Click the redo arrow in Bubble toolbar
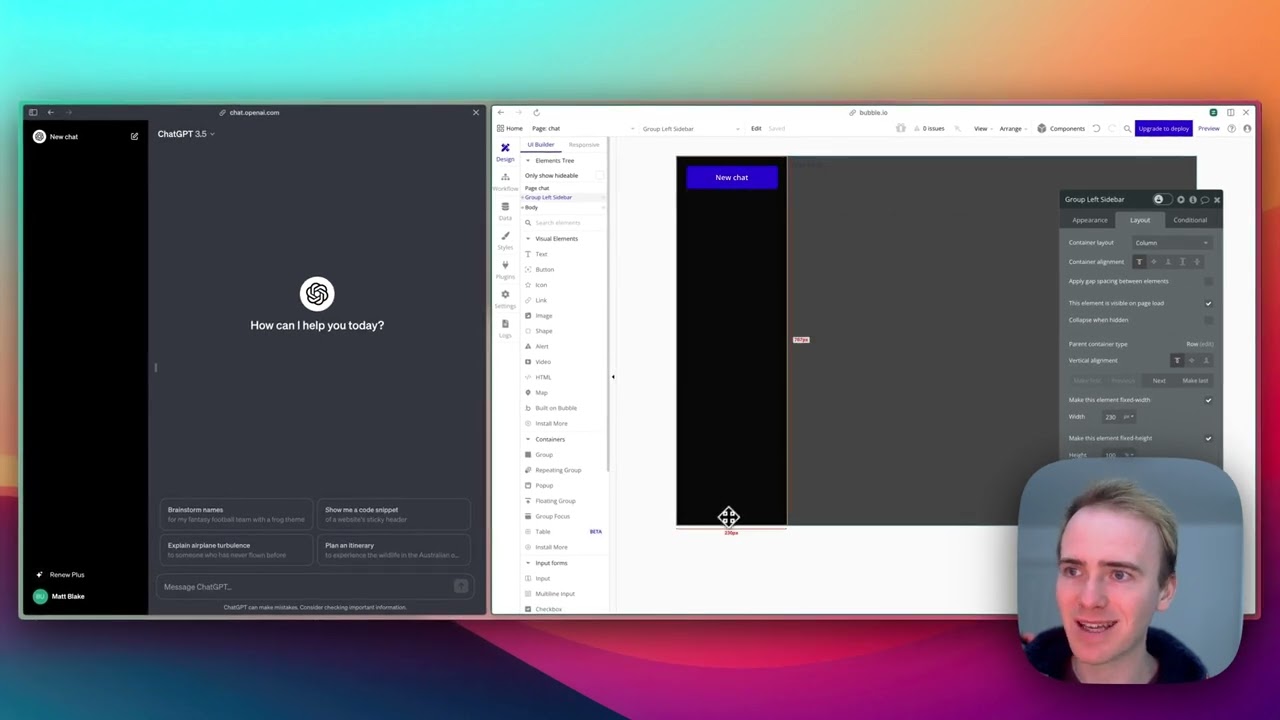Screen dimensions: 1280x720 [x=1111, y=128]
